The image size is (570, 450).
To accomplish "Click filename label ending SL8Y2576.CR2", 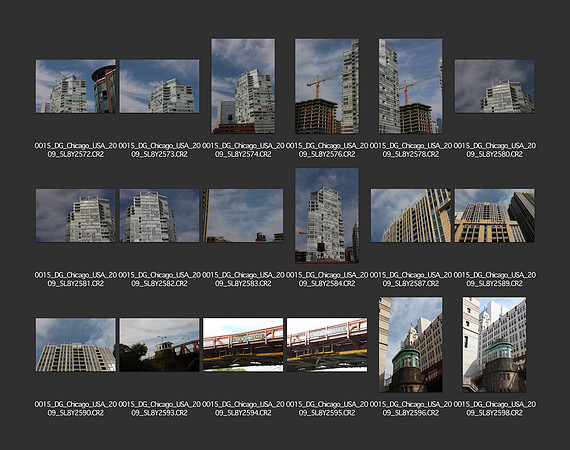I will tap(327, 150).
